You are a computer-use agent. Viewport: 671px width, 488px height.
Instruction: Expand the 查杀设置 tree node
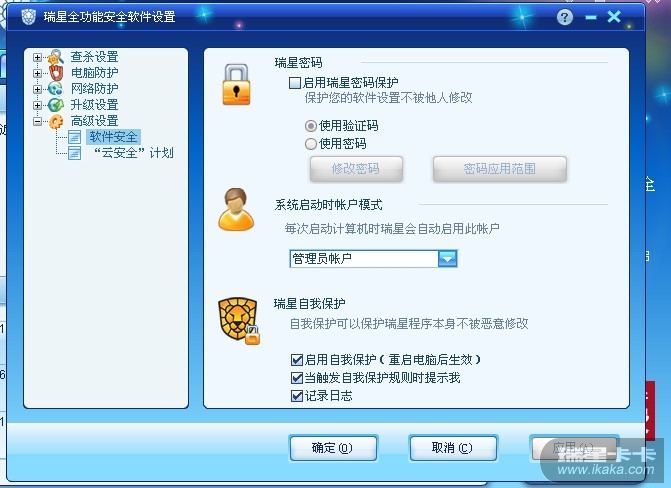coord(38,57)
